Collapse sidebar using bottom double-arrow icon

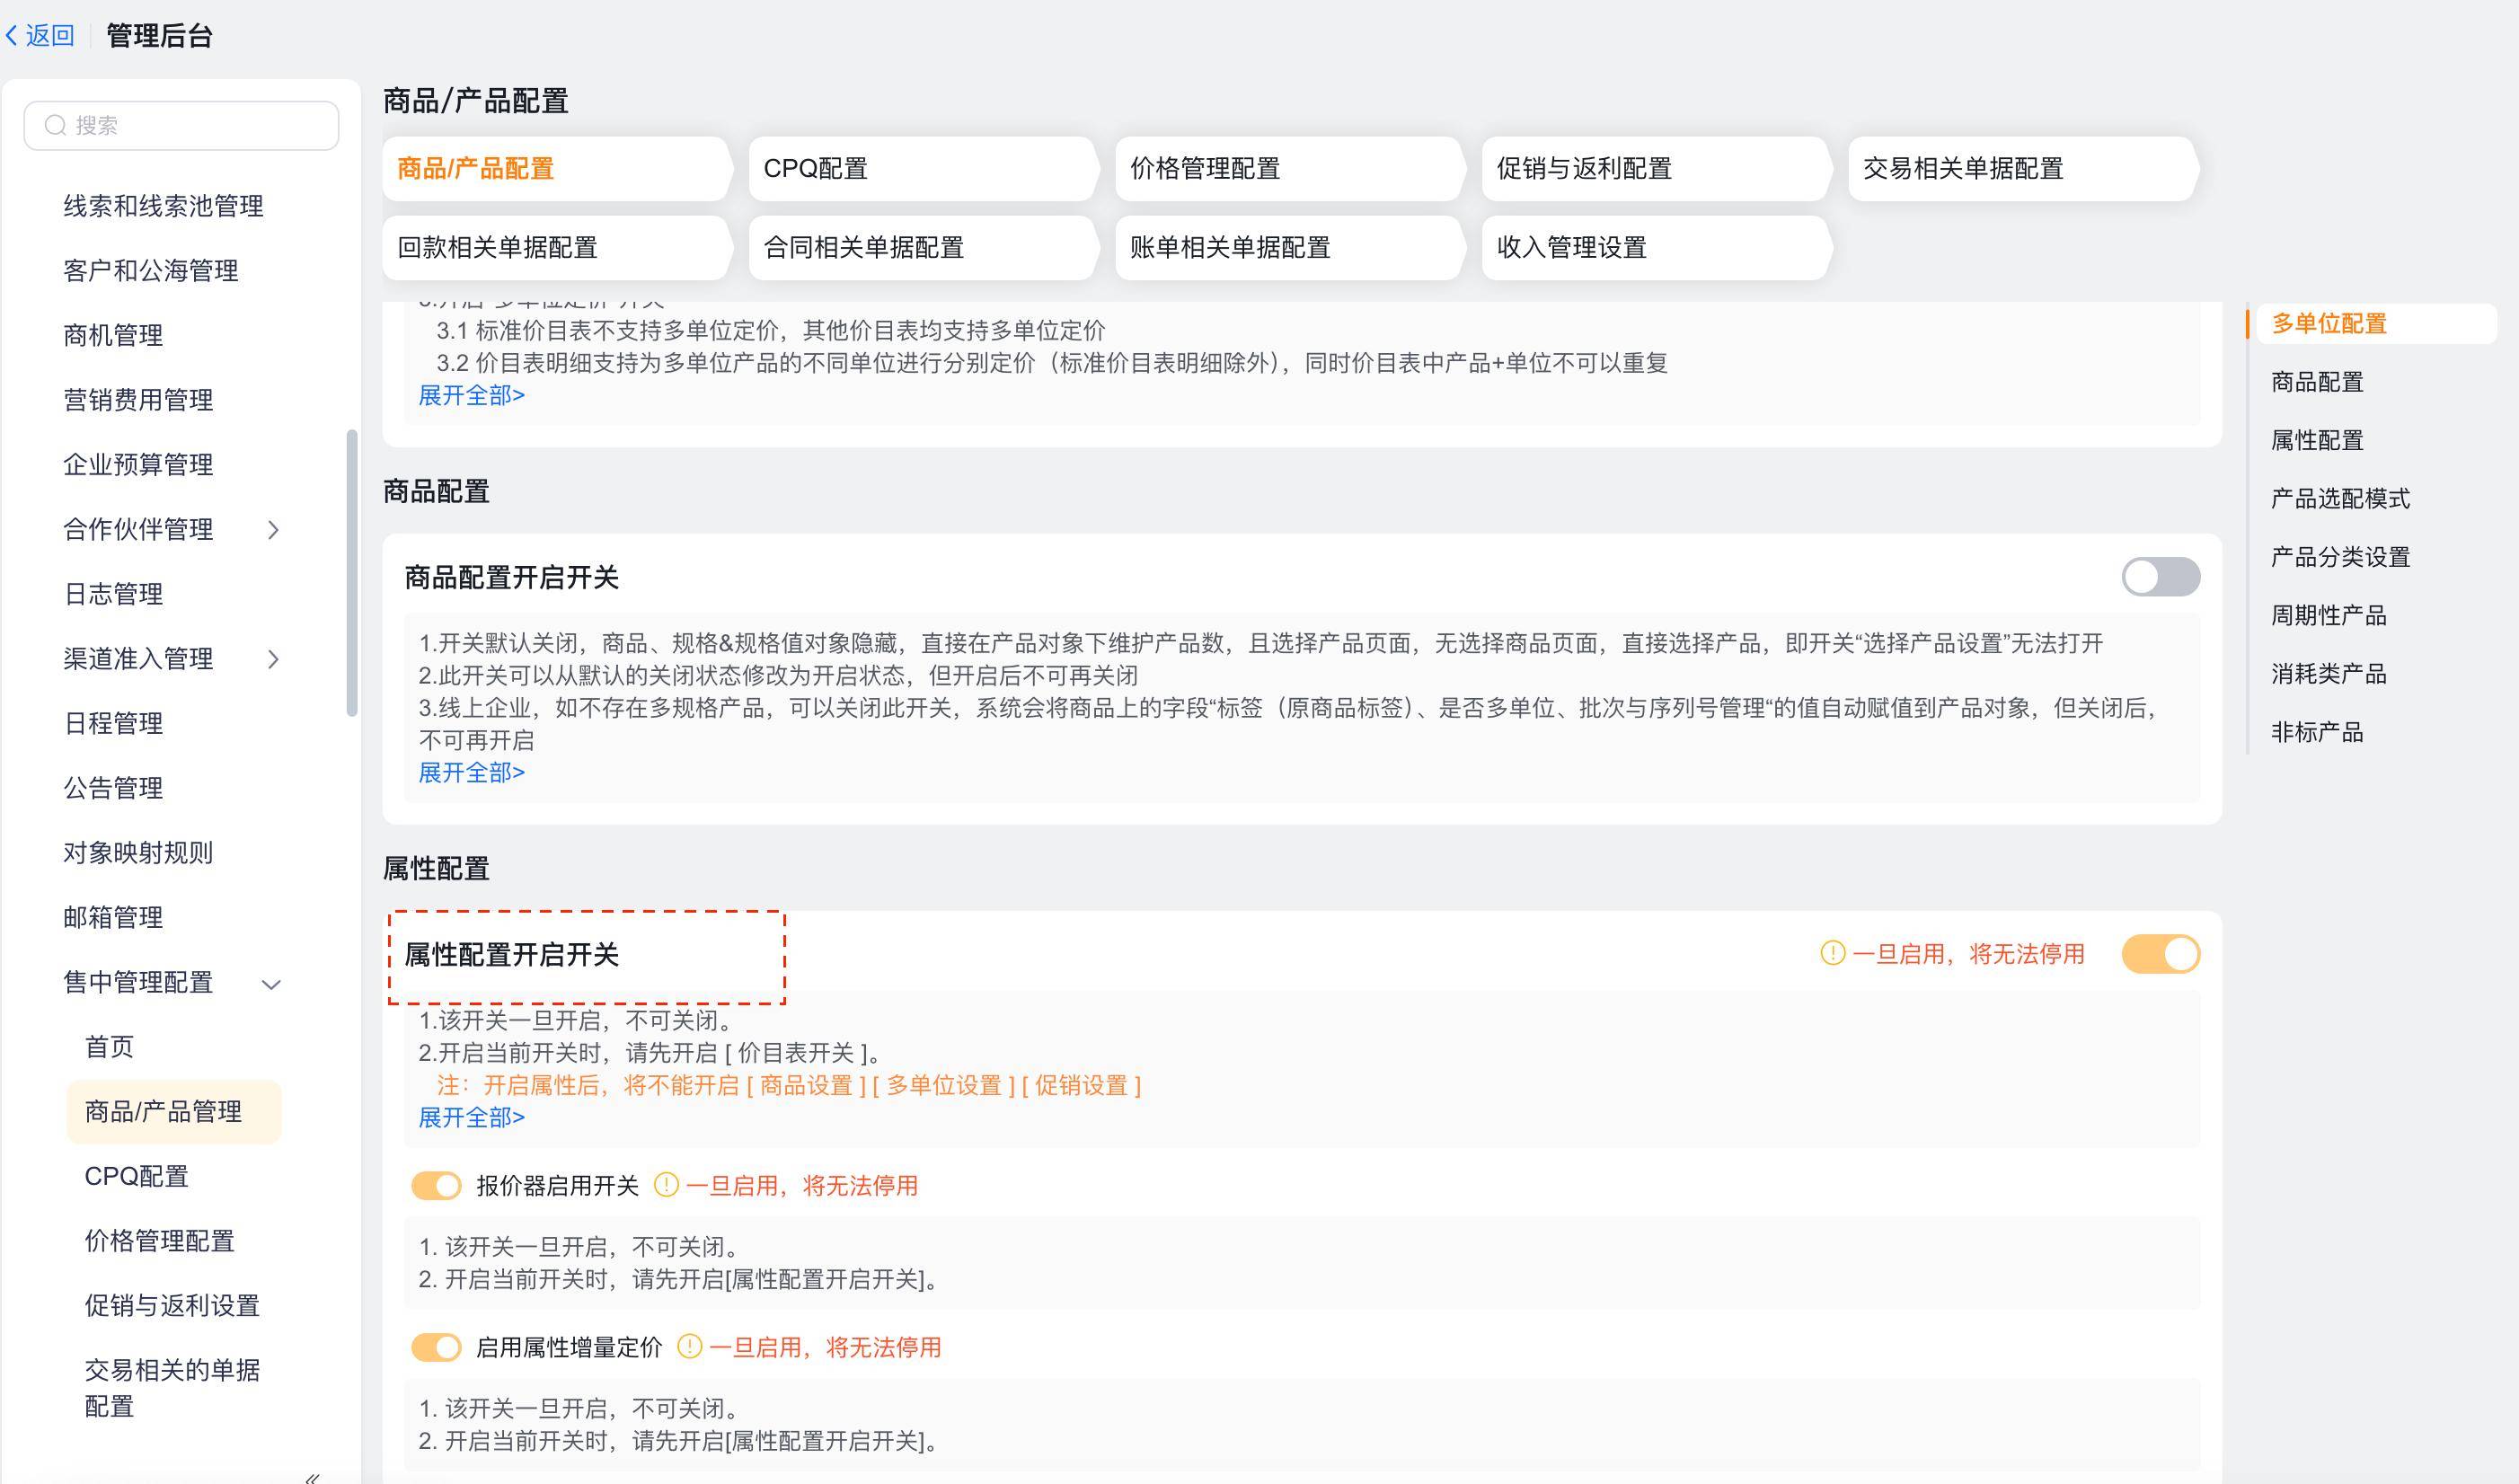pyautogui.click(x=312, y=1477)
